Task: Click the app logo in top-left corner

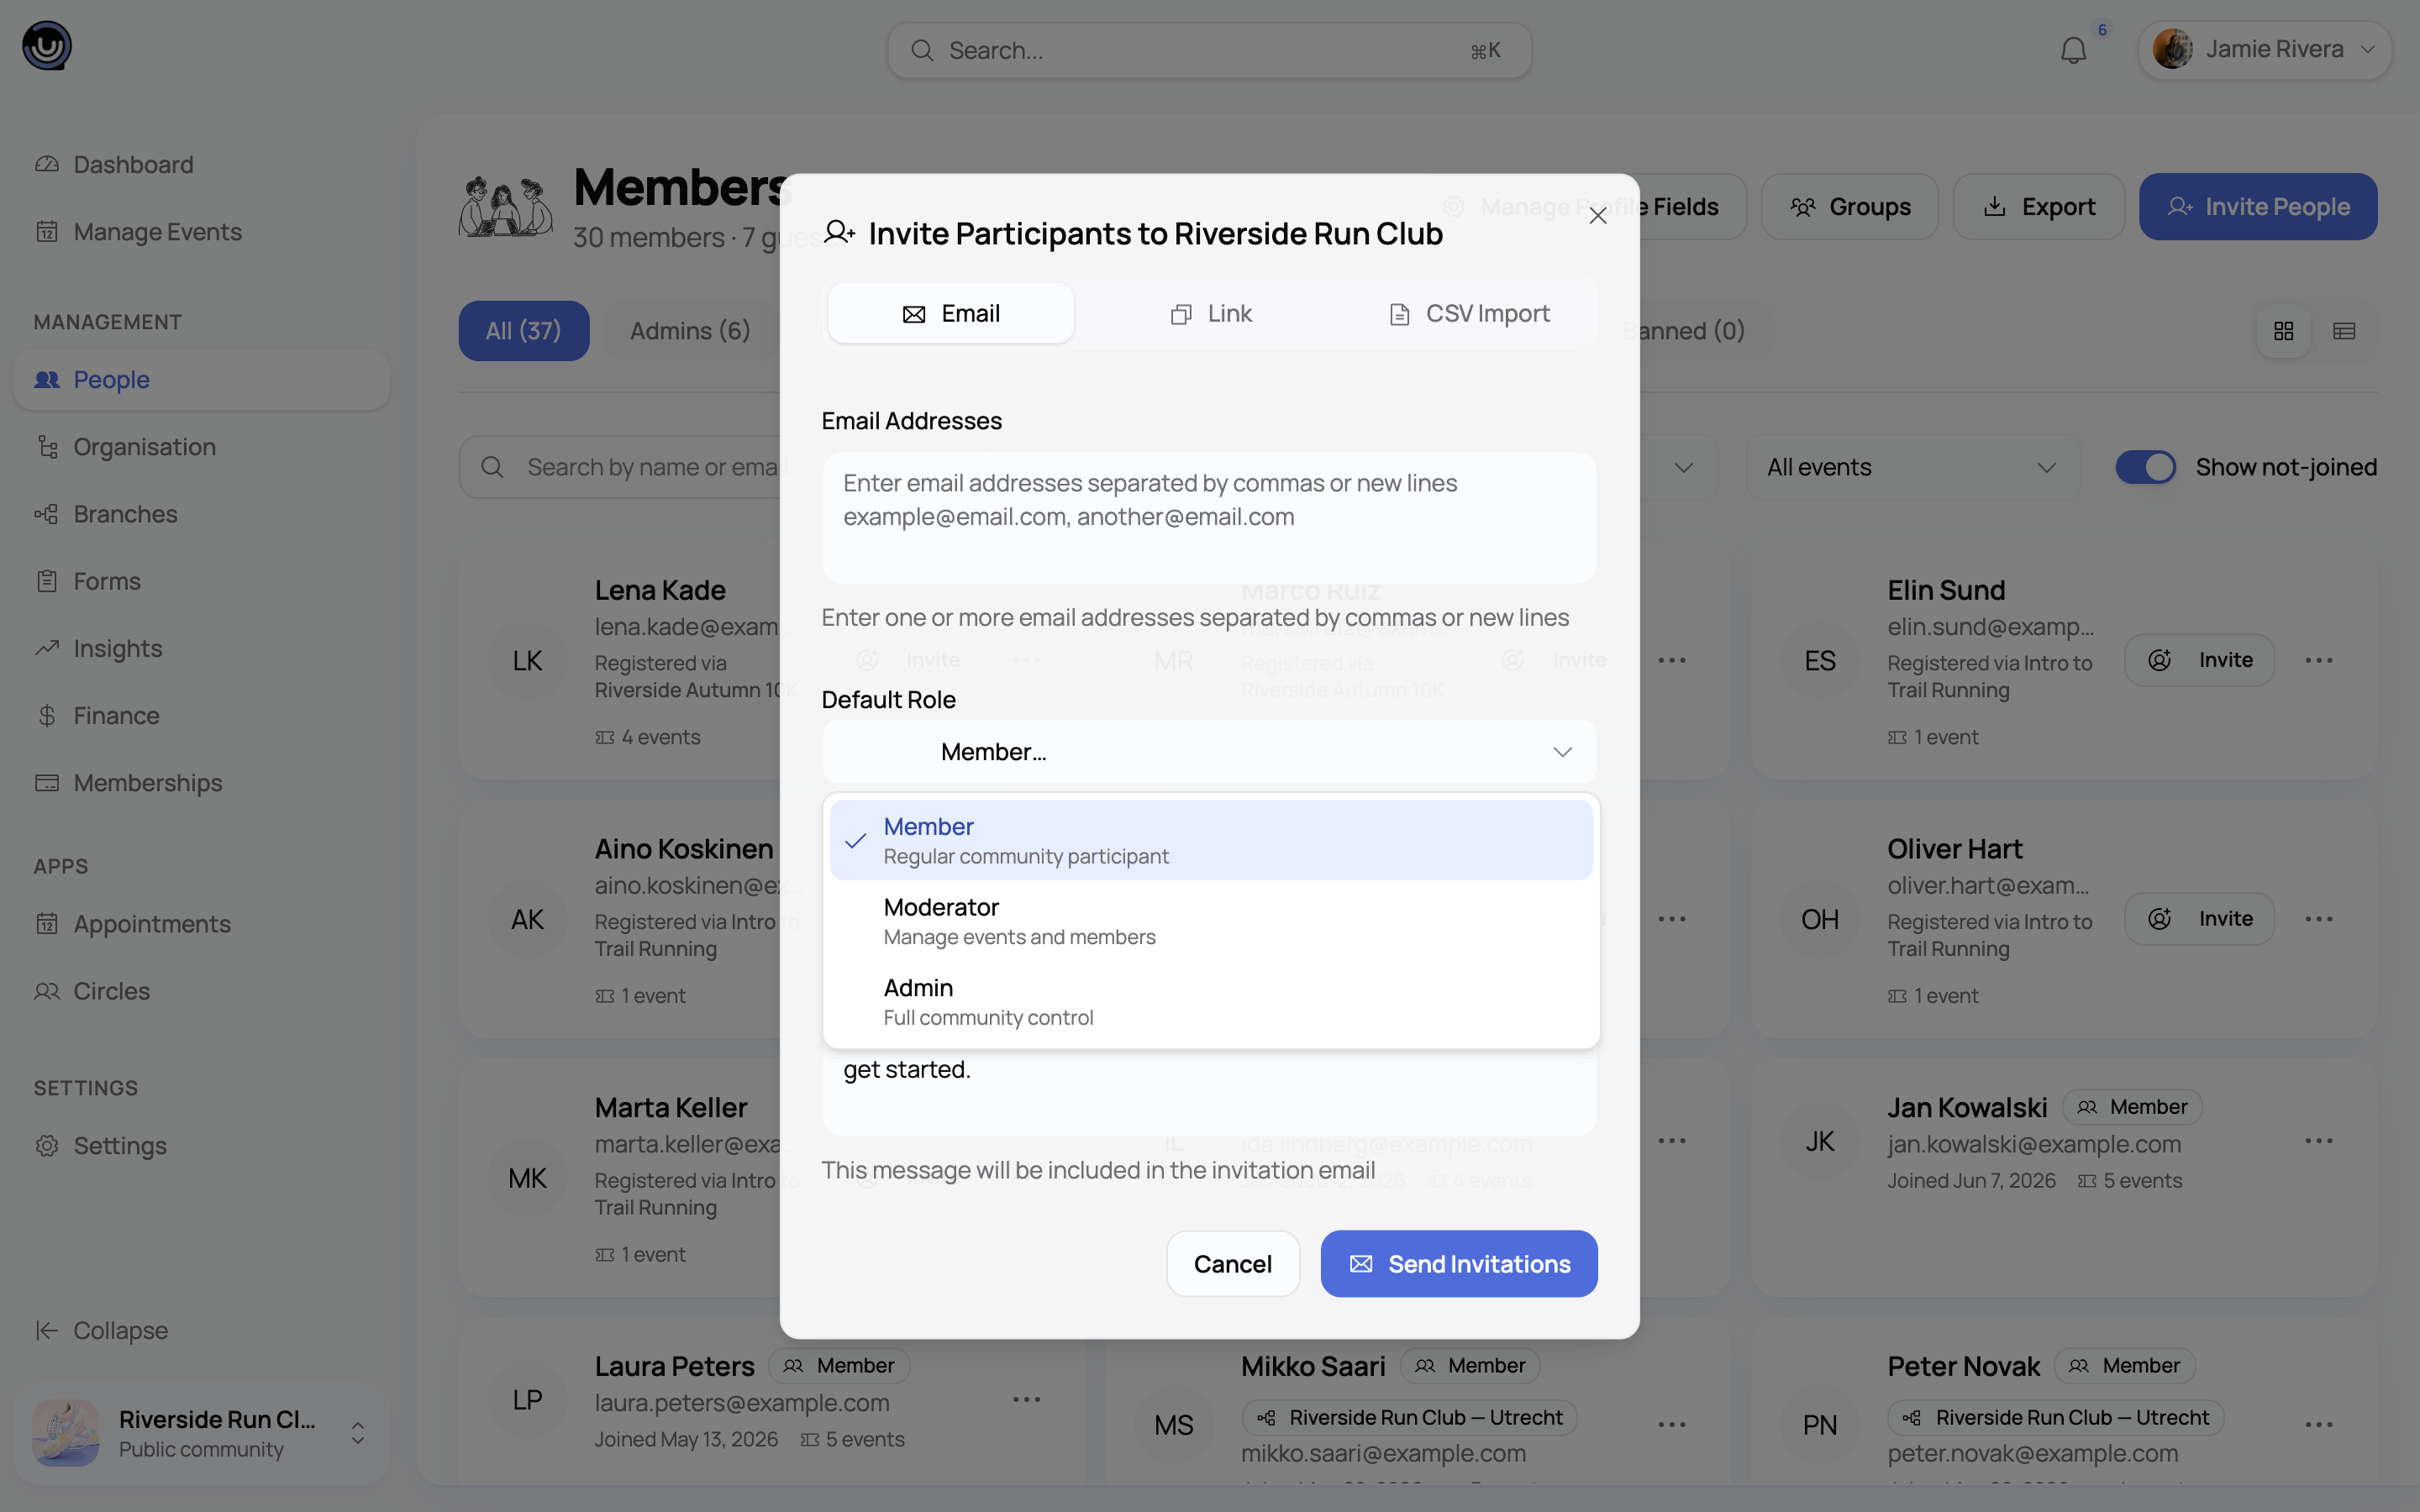Action: point(47,46)
